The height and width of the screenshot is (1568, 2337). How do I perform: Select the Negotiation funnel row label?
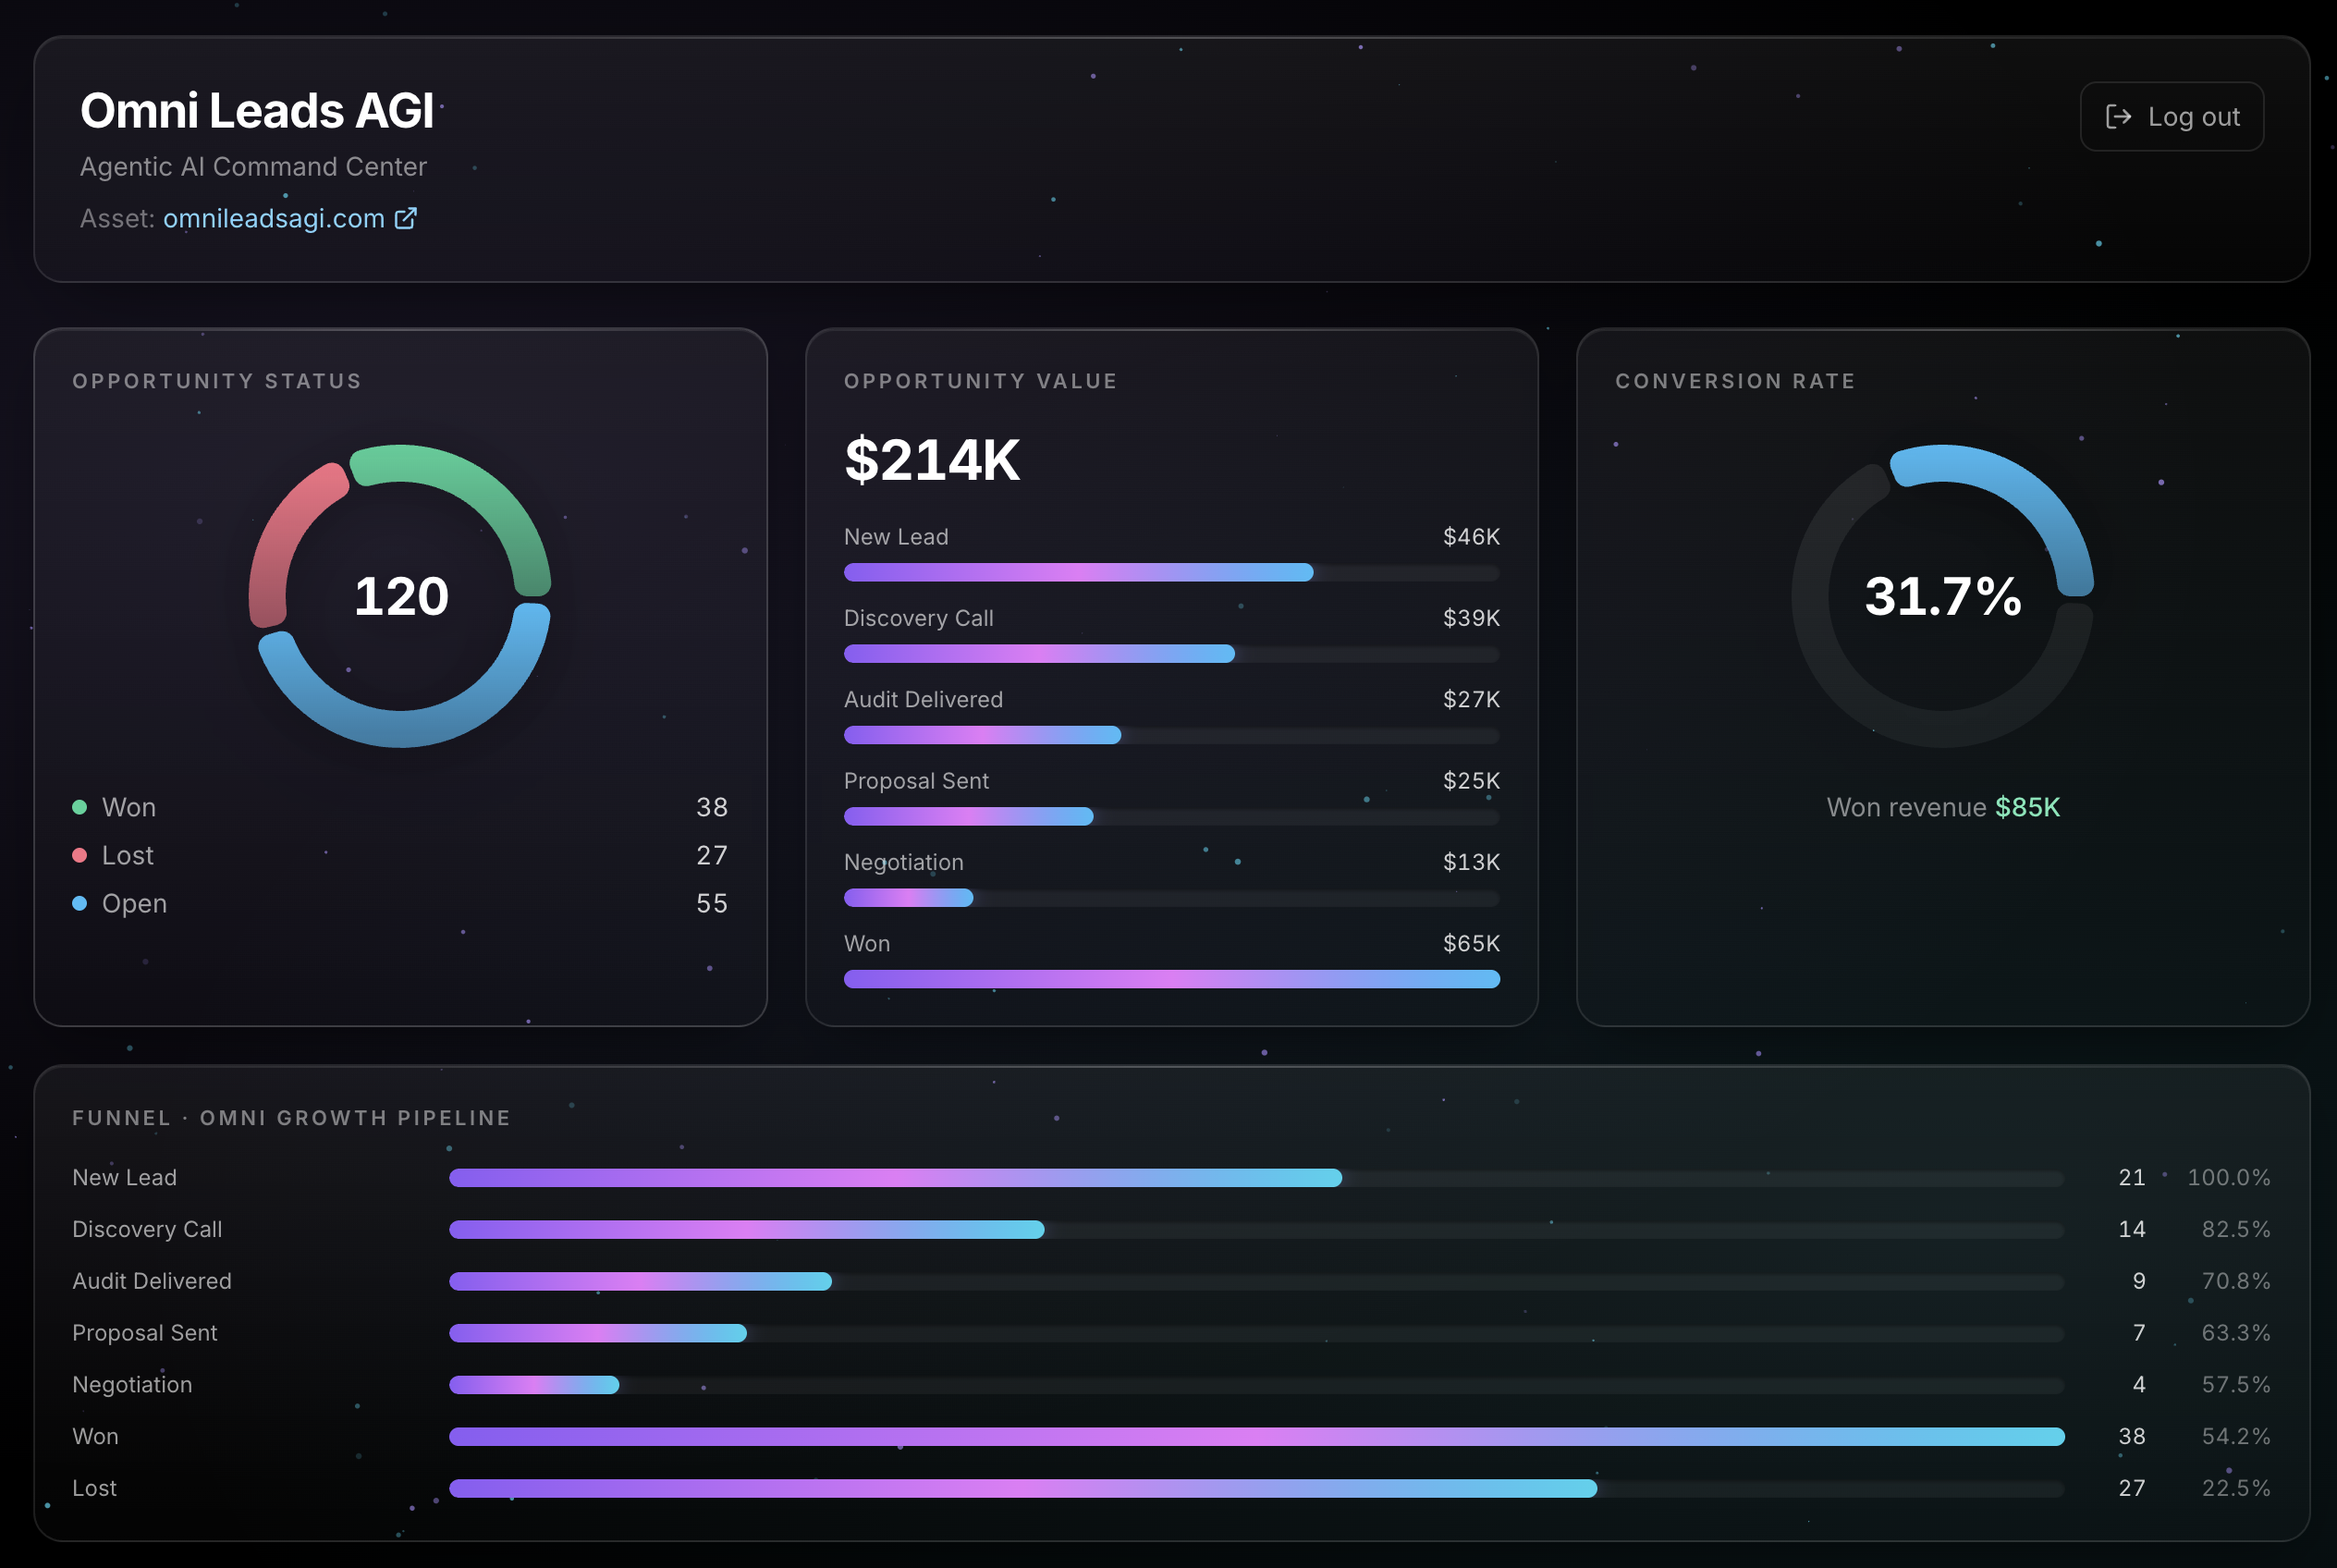132,1385
